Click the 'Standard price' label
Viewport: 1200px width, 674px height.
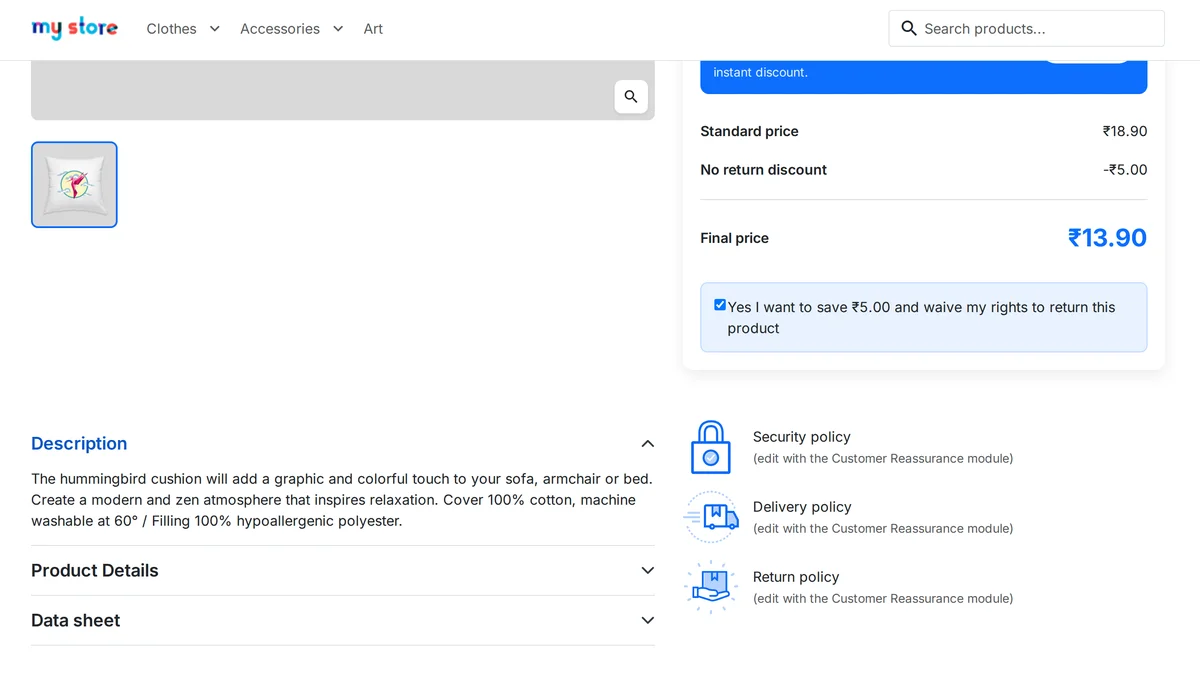click(x=749, y=131)
